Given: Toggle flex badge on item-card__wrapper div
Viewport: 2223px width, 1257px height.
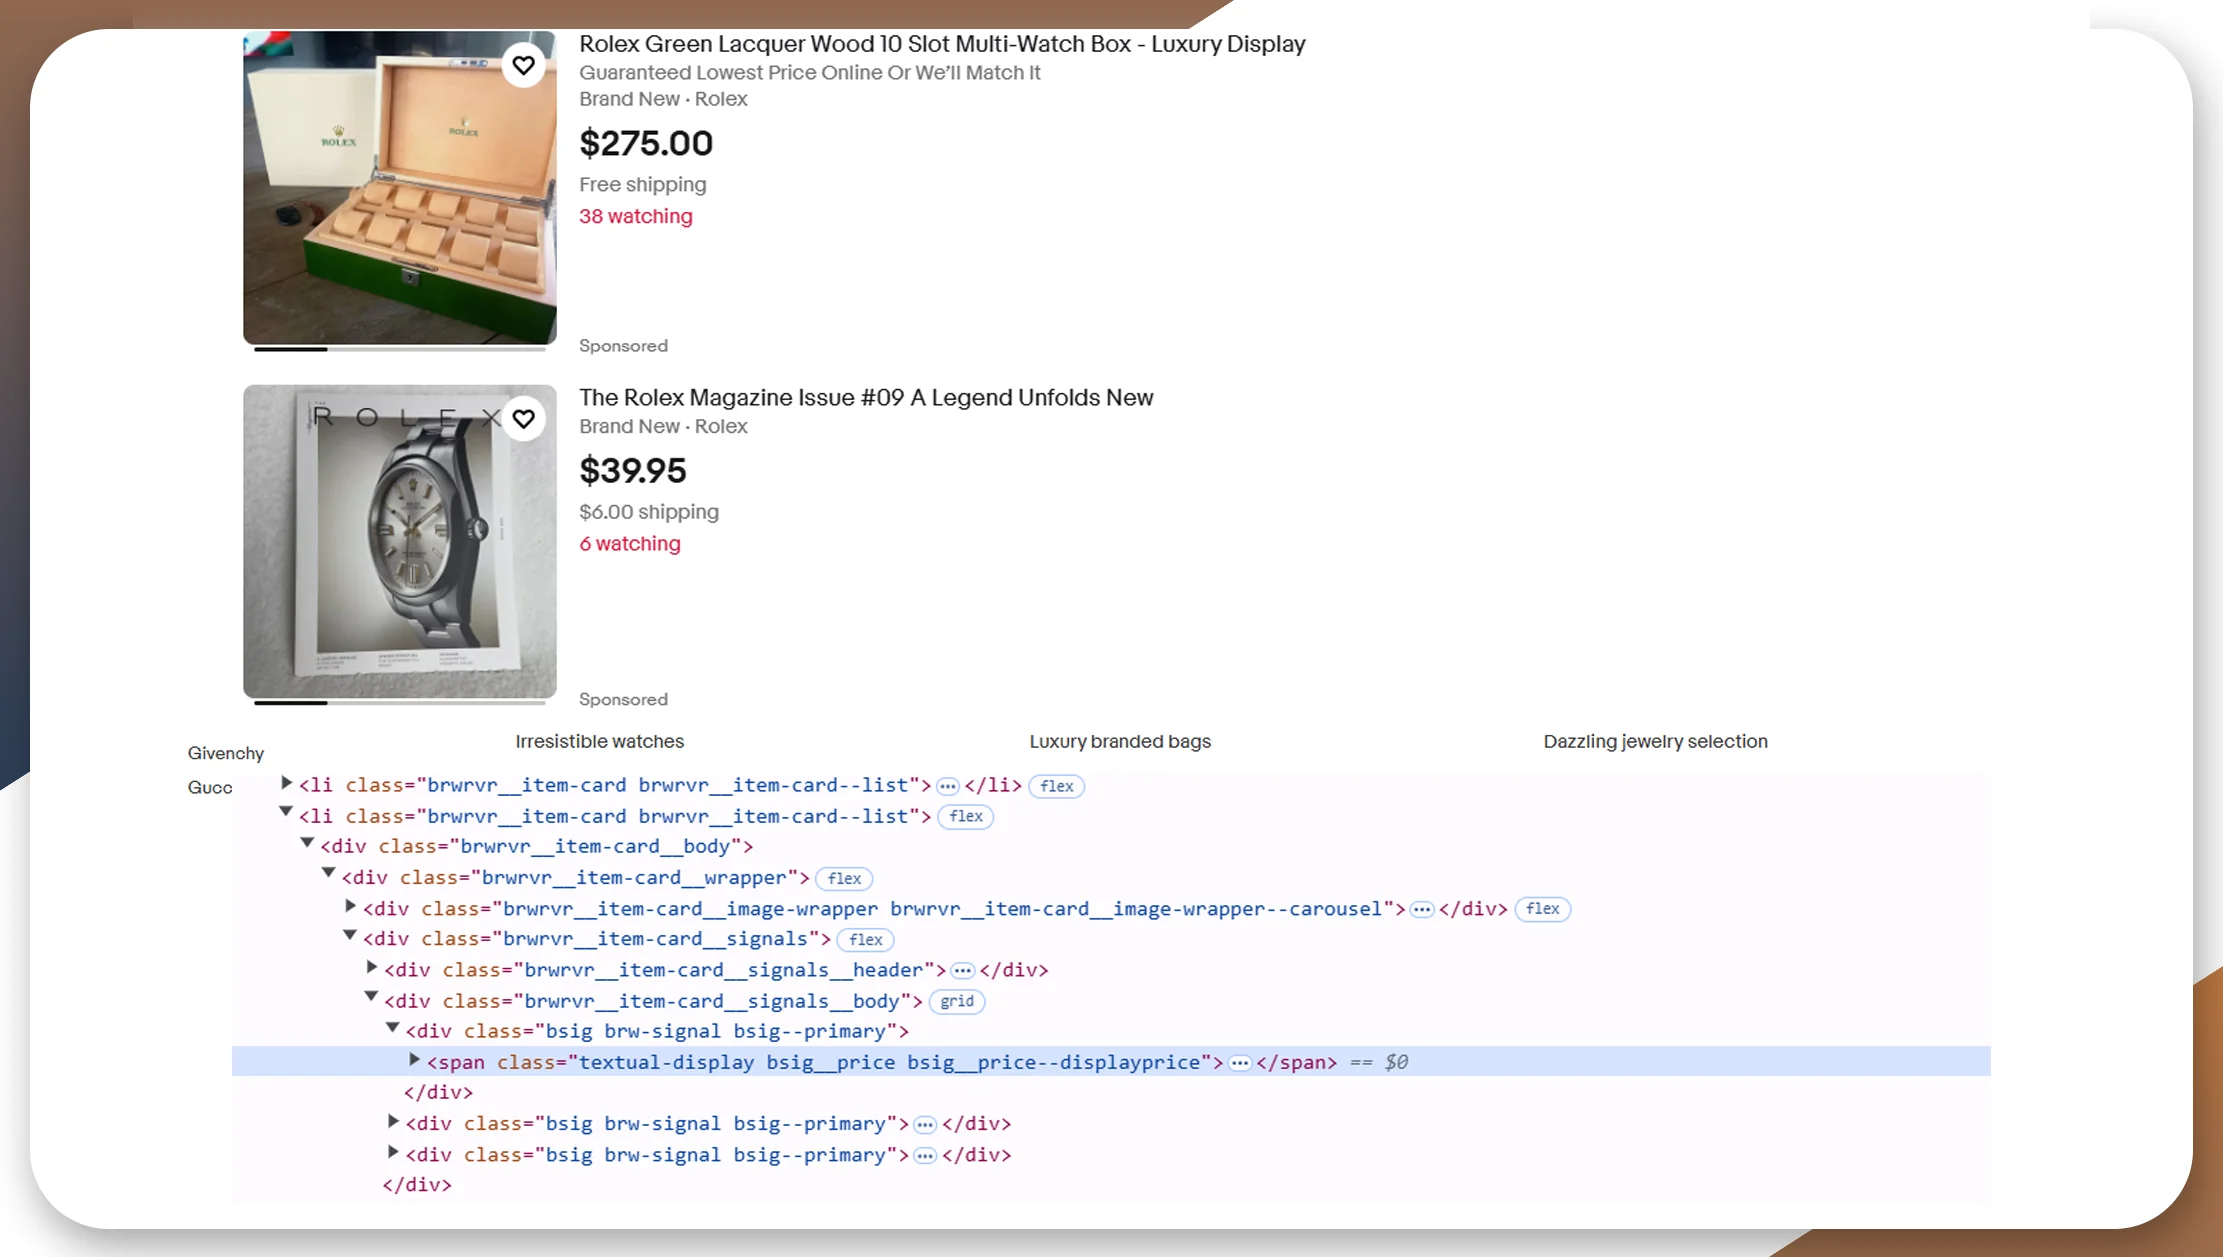Looking at the screenshot, I should 845,879.
